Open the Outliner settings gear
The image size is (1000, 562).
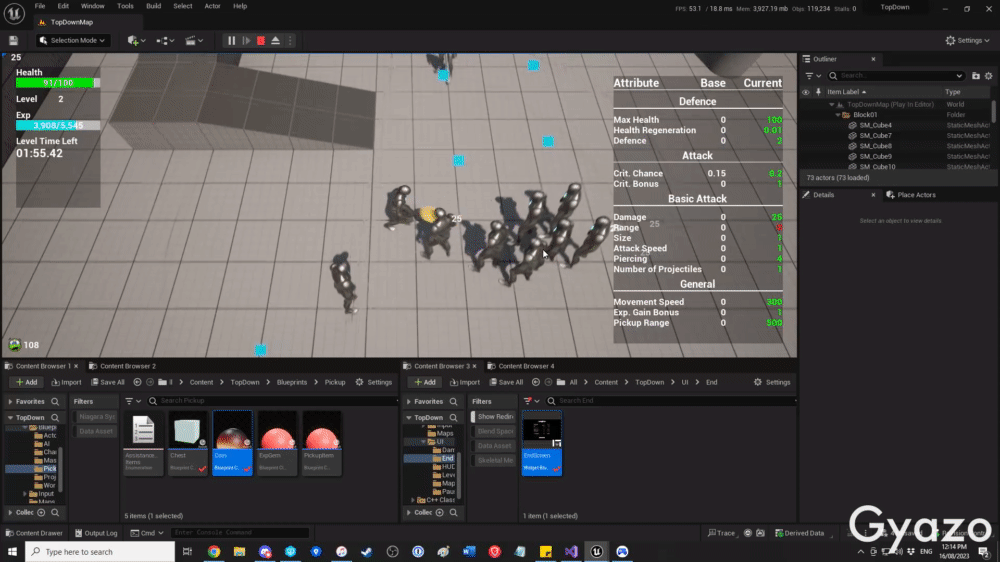coord(989,75)
